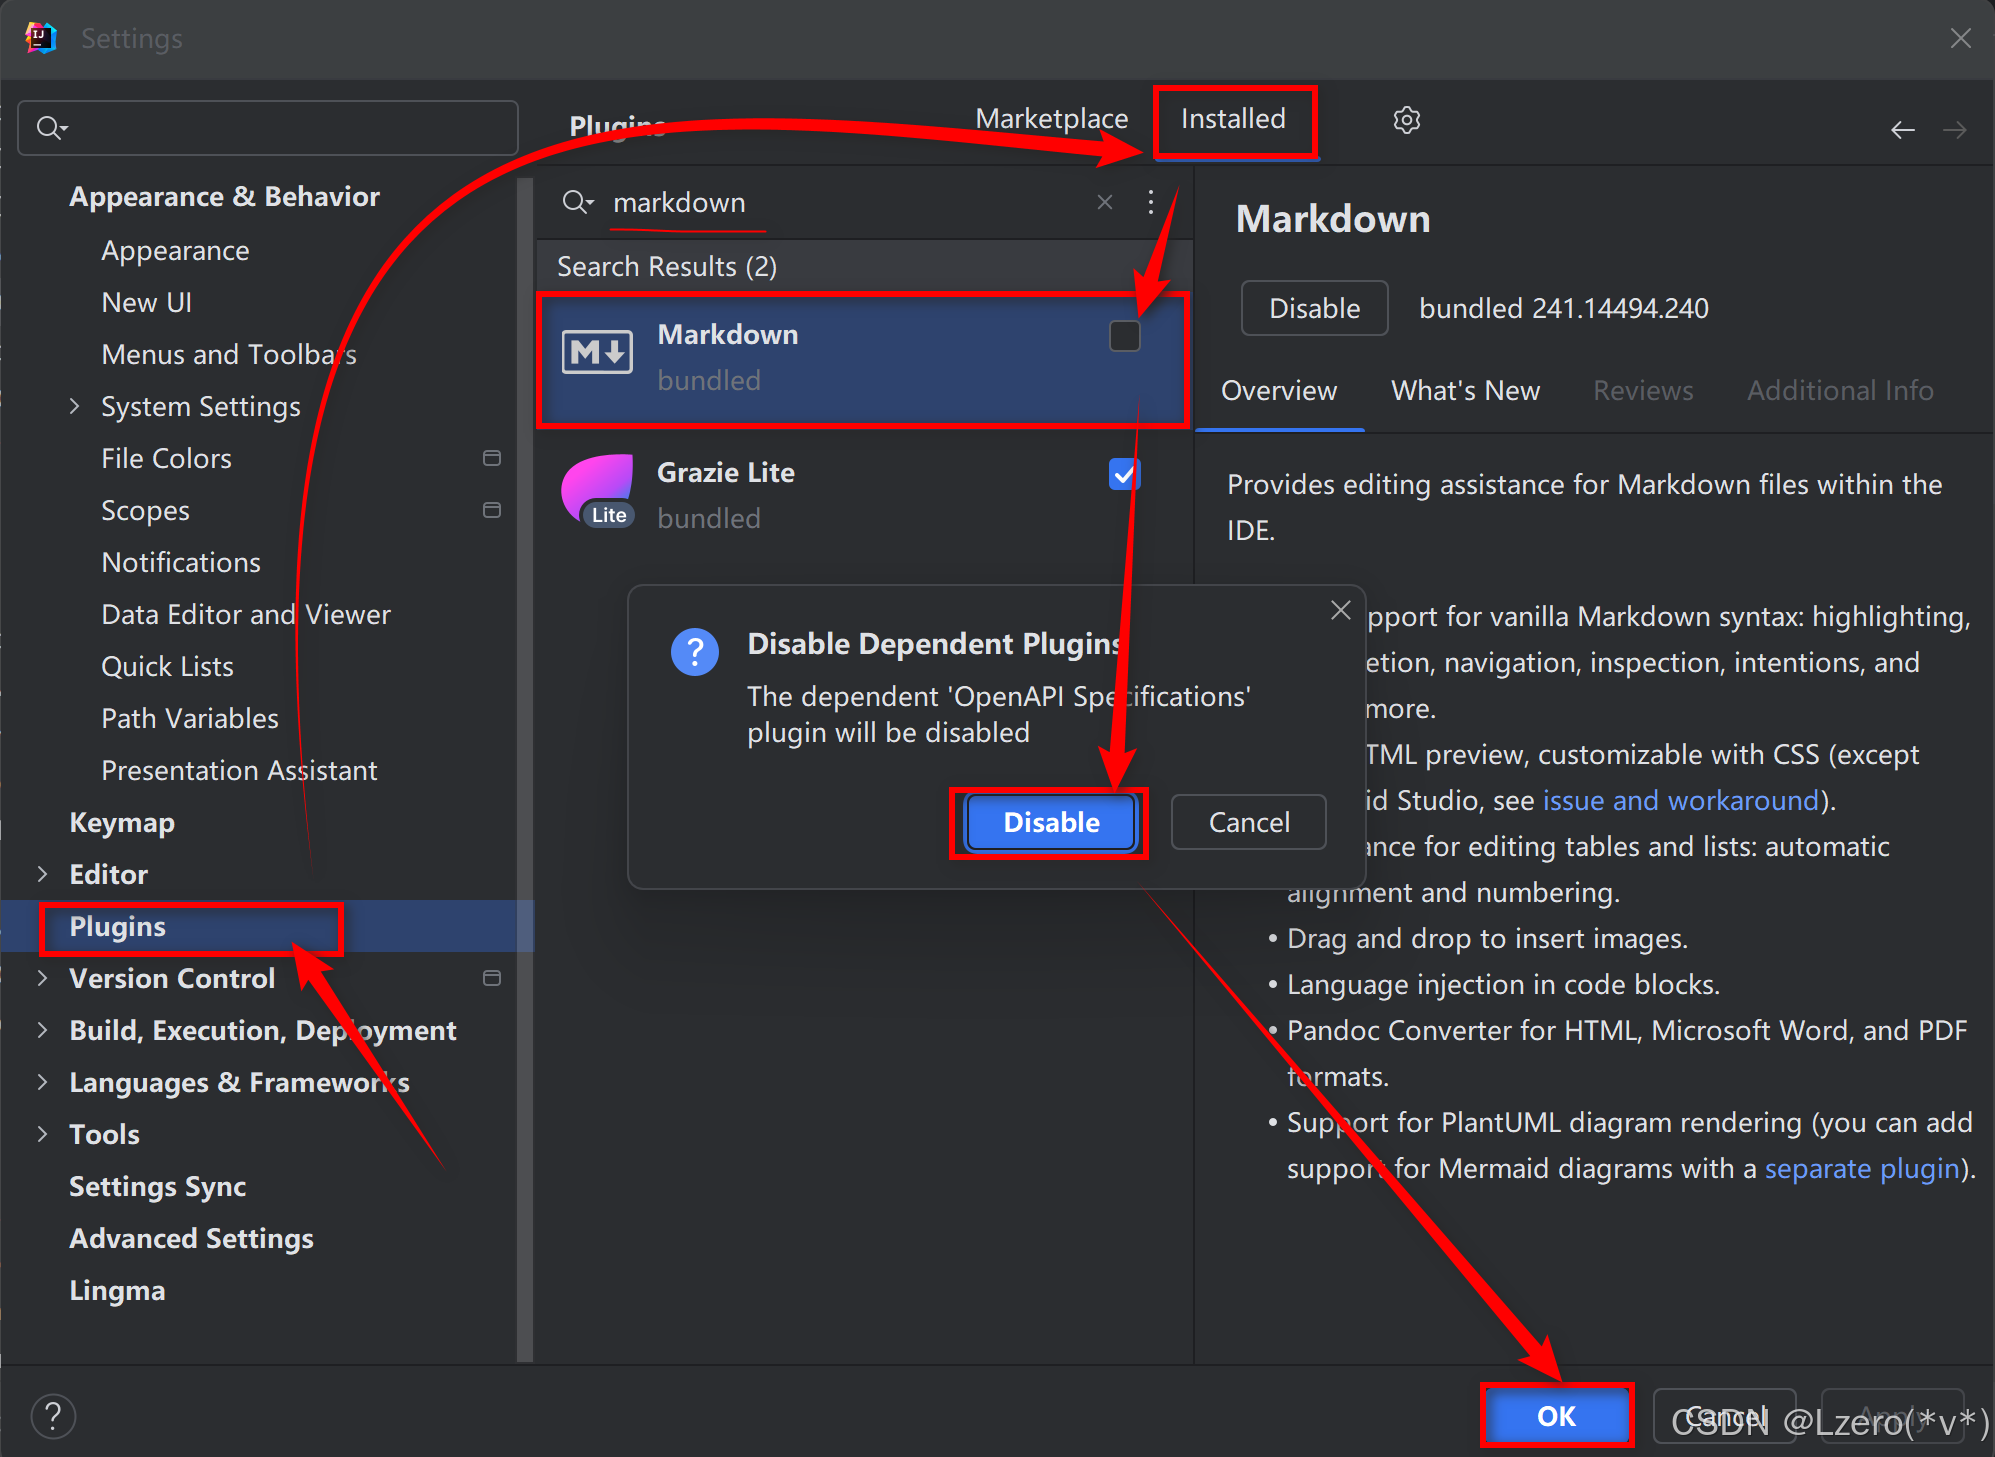Uncheck the Grazie Lite plugin checkbox
The width and height of the screenshot is (1995, 1457).
[1124, 474]
